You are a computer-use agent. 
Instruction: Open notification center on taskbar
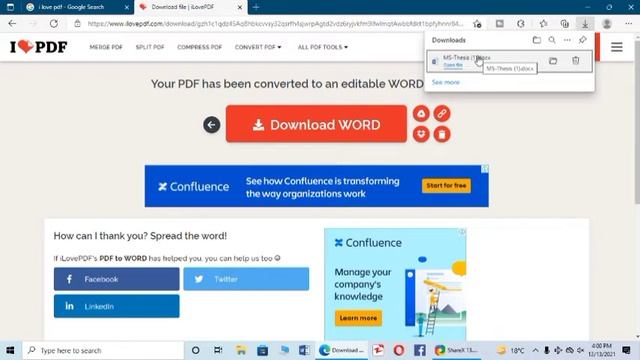coord(626,350)
